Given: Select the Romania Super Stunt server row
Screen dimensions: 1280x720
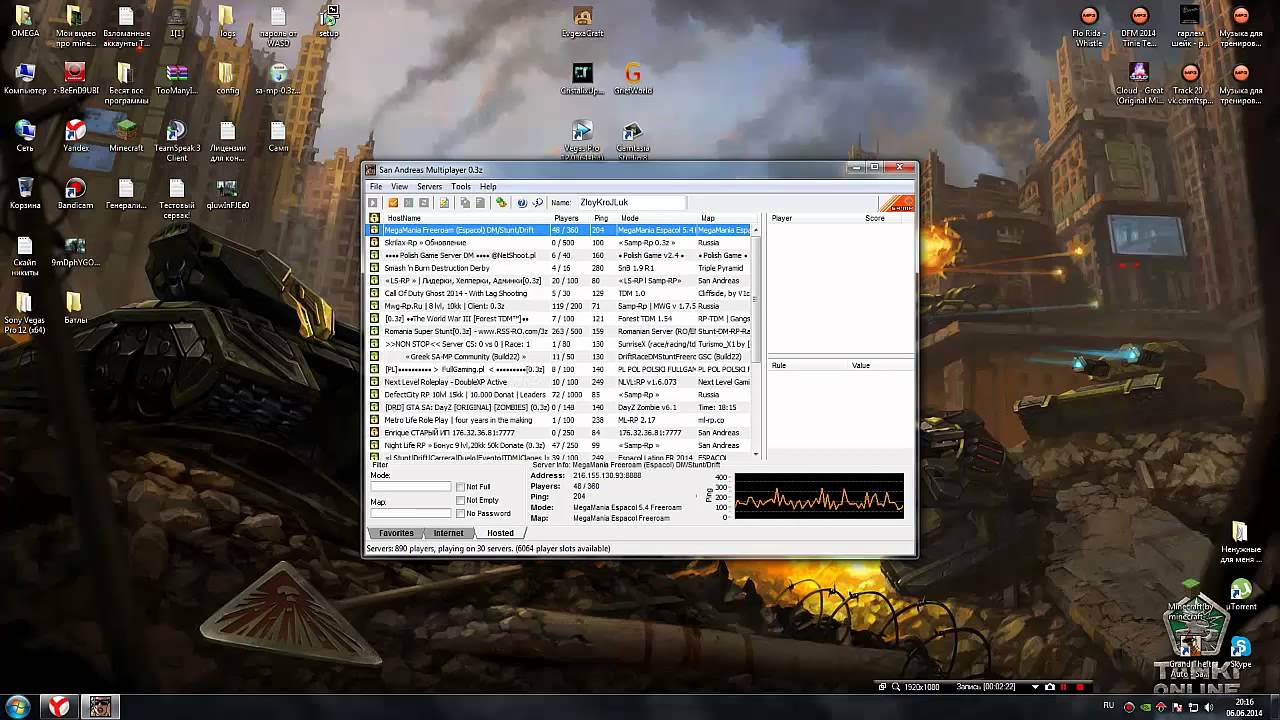Looking at the screenshot, I should click(560, 331).
